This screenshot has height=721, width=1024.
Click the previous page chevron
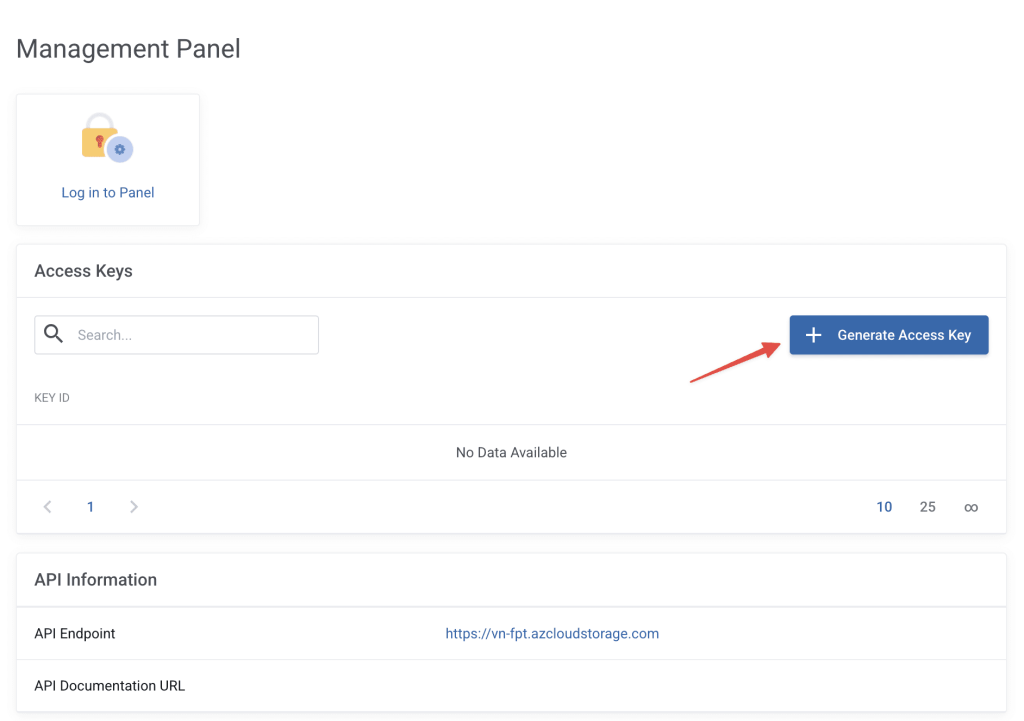[x=47, y=507]
